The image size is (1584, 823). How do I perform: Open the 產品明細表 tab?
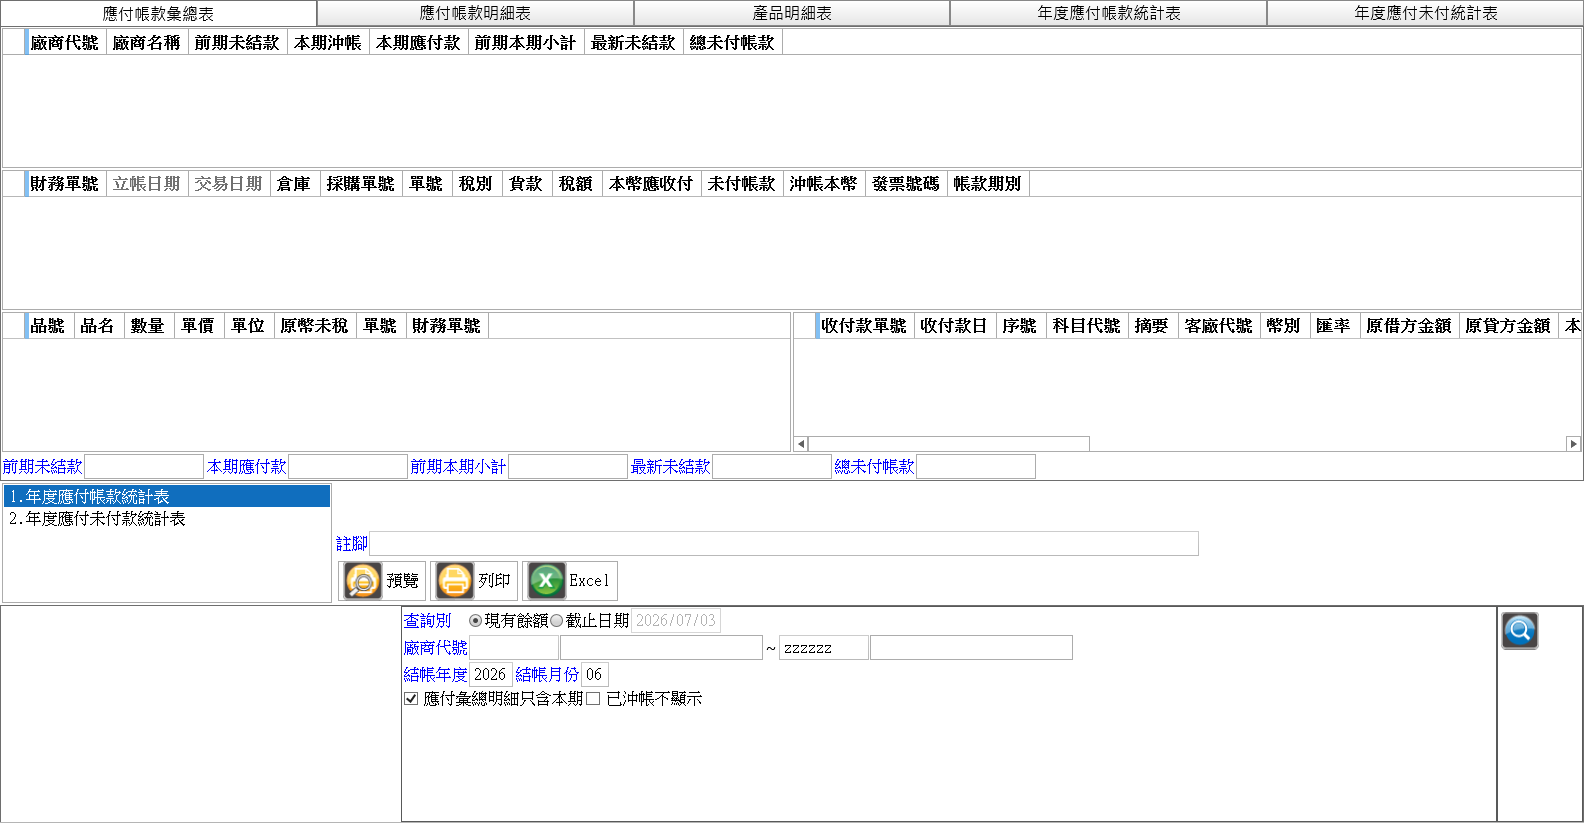(x=792, y=13)
